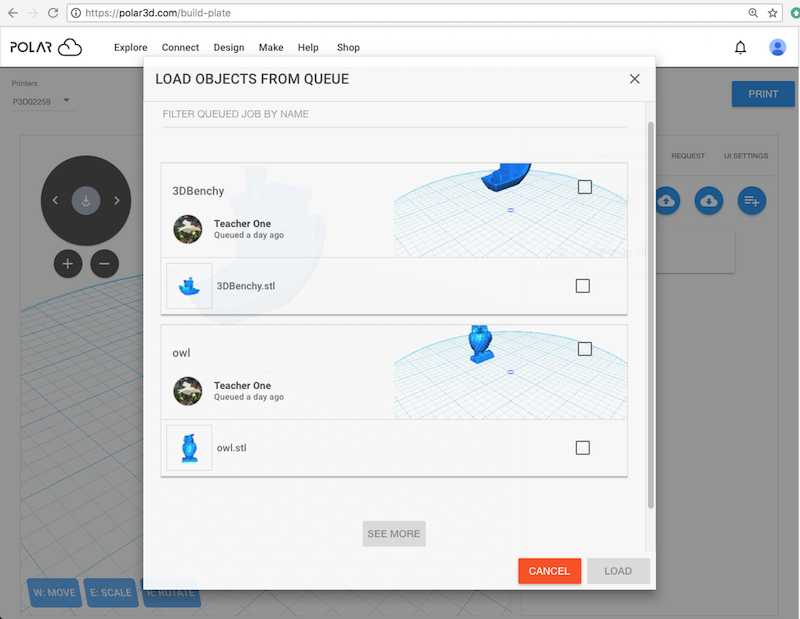
Task: Select the owl job checkbox
Action: click(585, 349)
